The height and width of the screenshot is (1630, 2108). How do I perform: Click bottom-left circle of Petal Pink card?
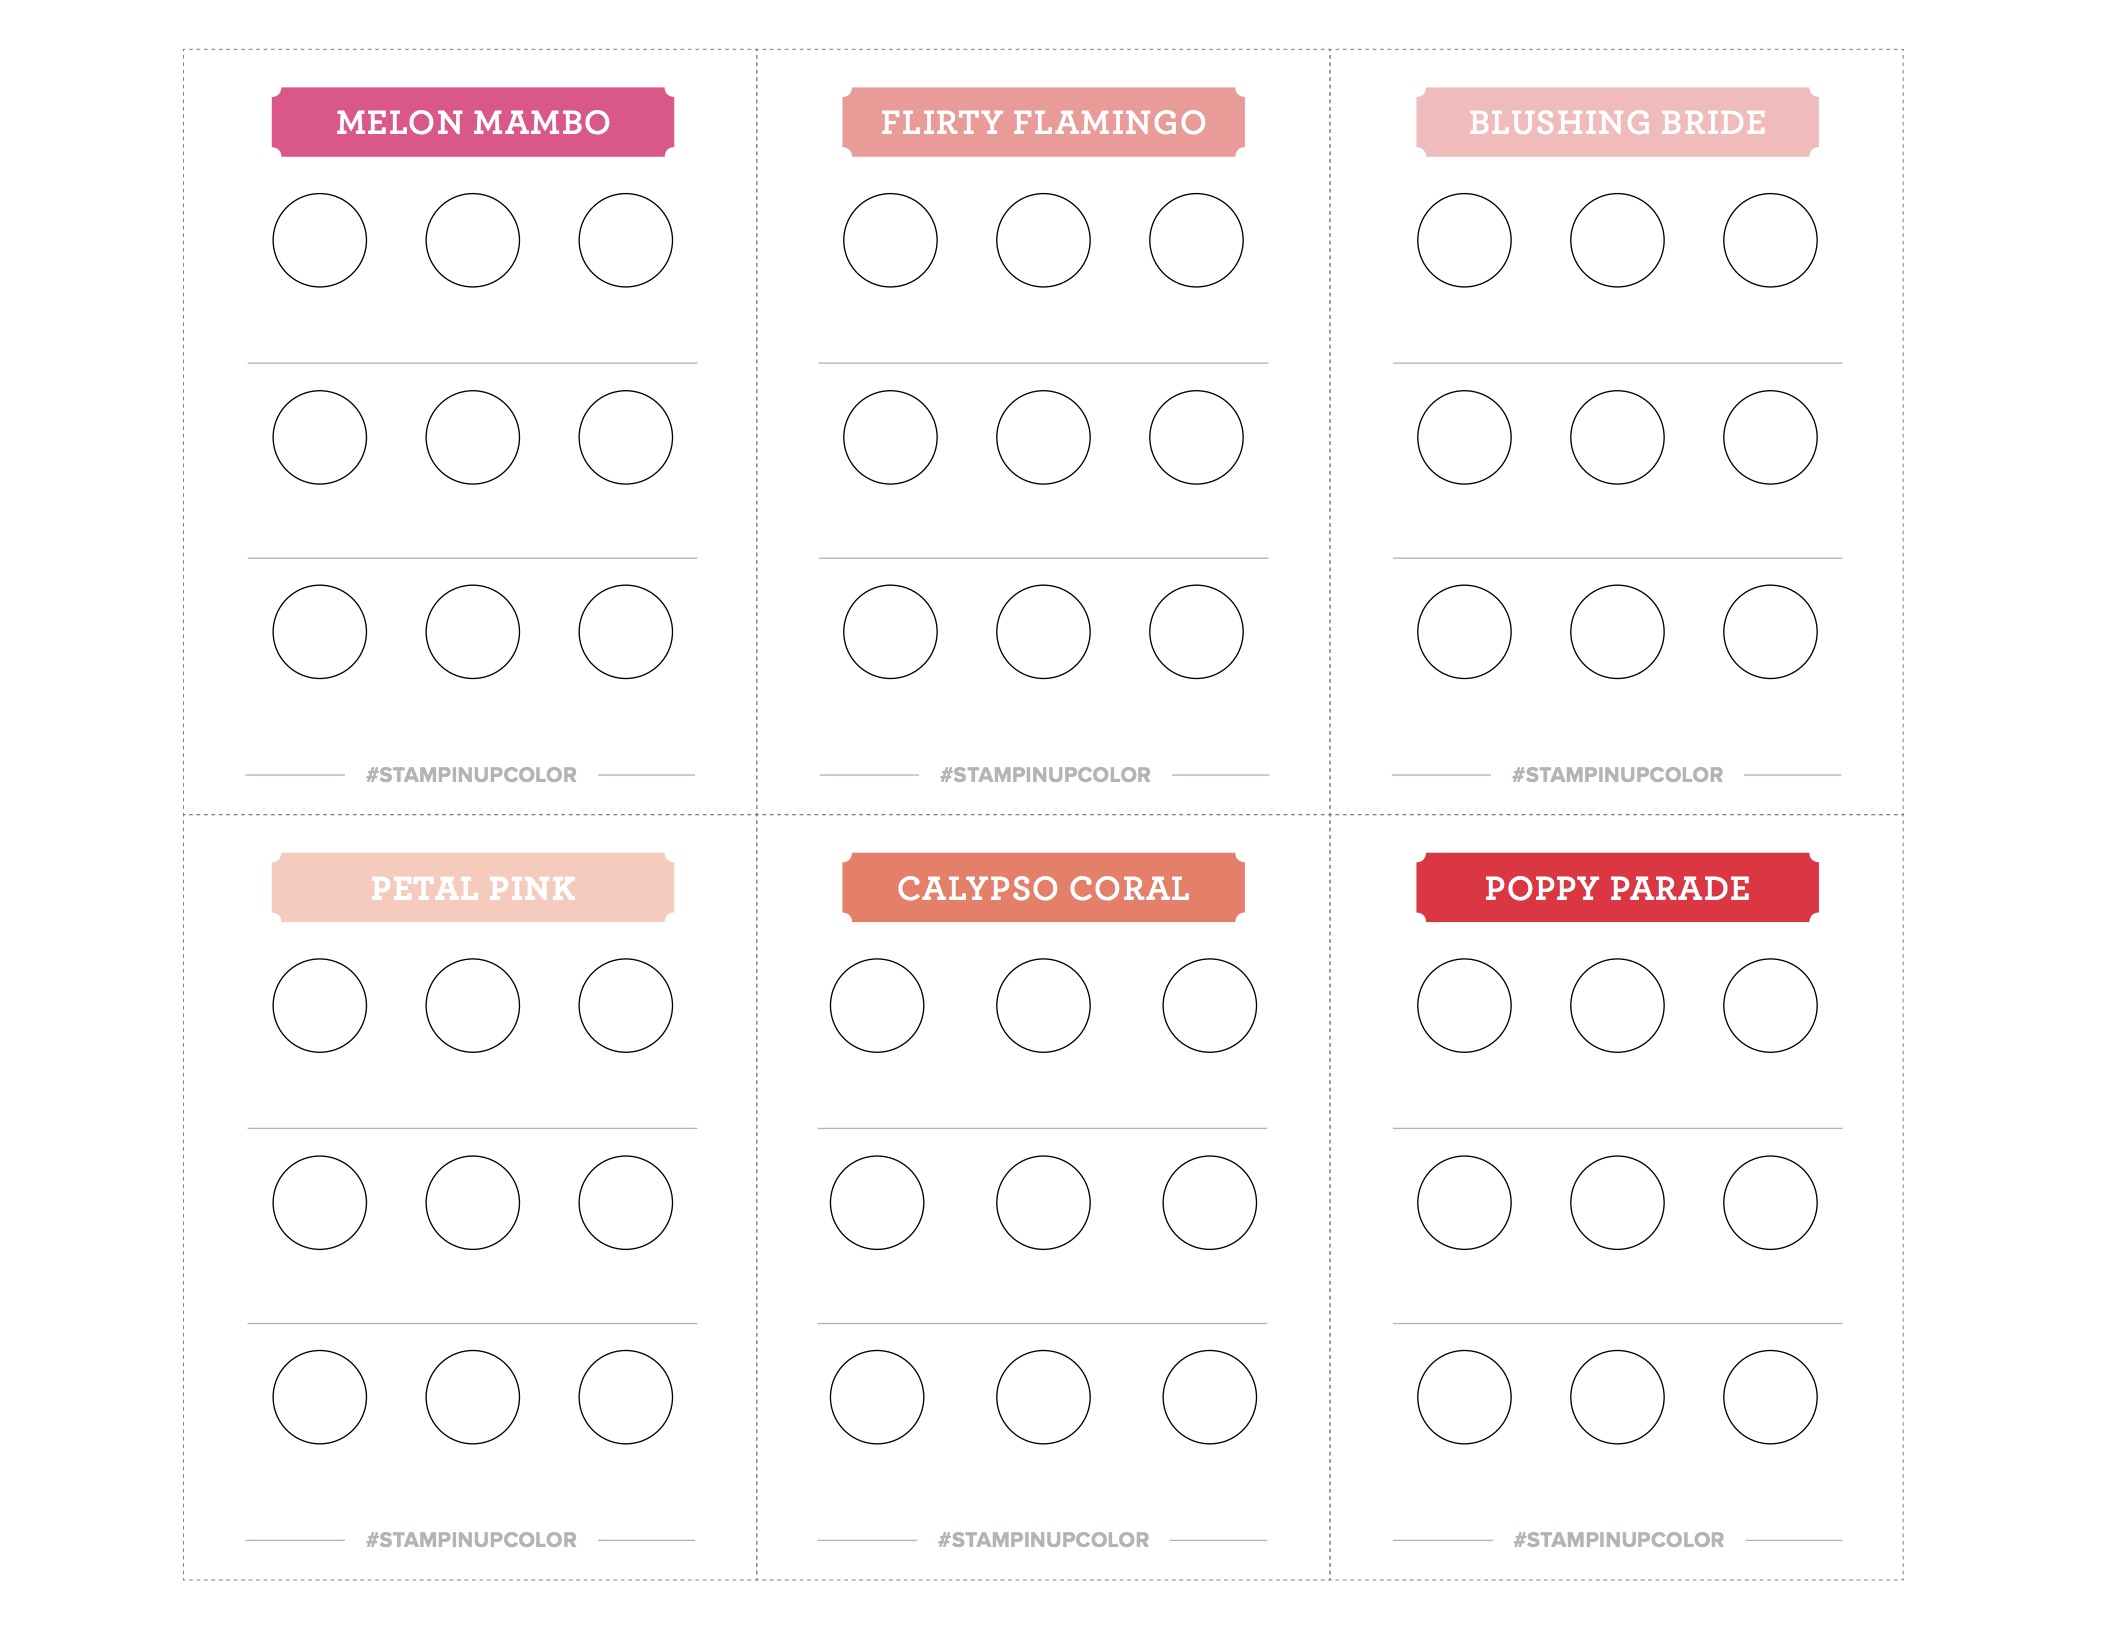point(320,1397)
